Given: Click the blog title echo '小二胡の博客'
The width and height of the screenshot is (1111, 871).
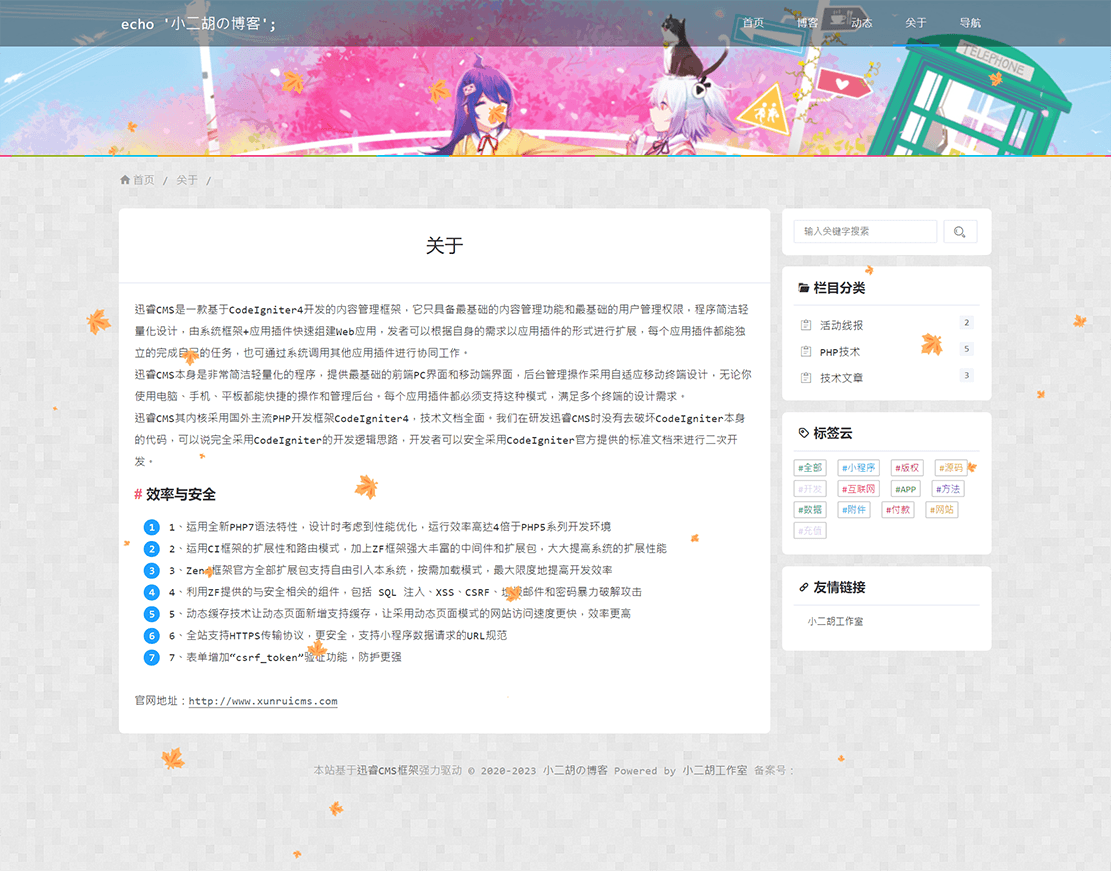Looking at the screenshot, I should tap(198, 23).
